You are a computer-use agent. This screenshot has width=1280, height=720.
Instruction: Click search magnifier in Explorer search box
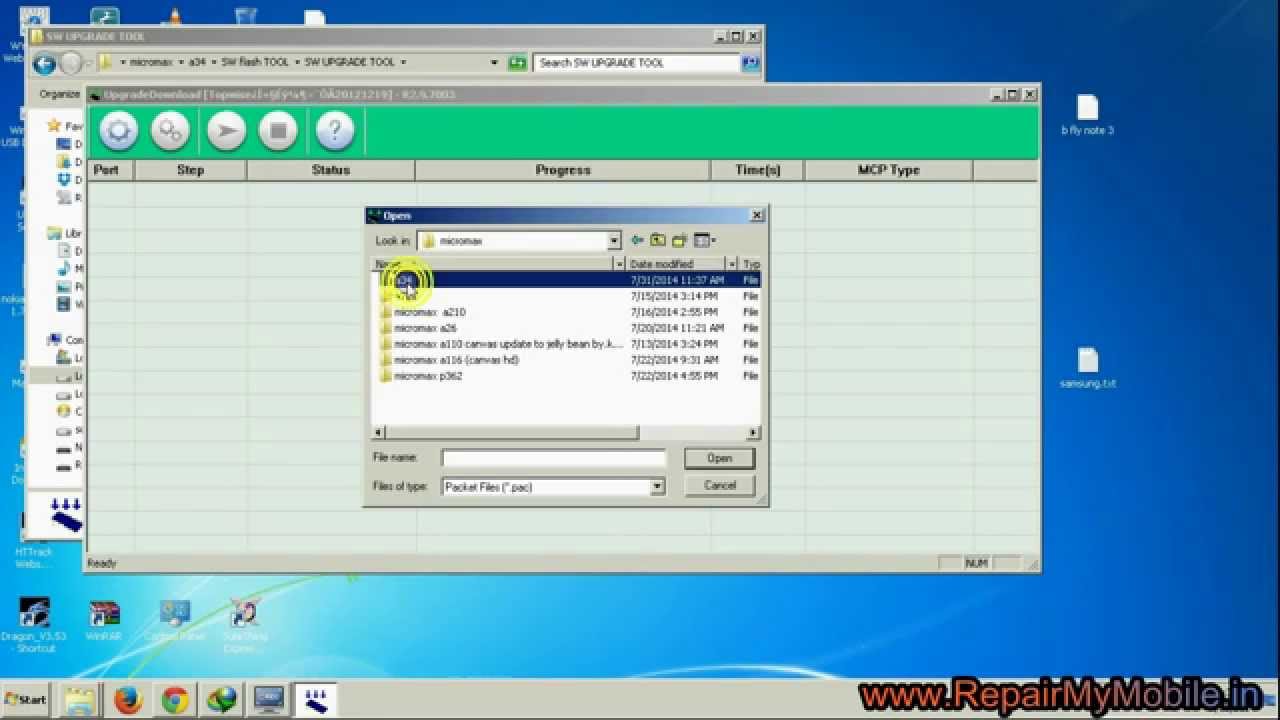[750, 62]
